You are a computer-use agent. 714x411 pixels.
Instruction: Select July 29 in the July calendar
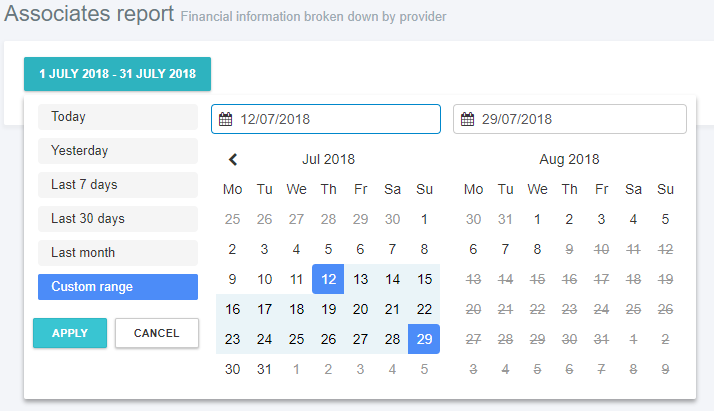click(x=424, y=339)
